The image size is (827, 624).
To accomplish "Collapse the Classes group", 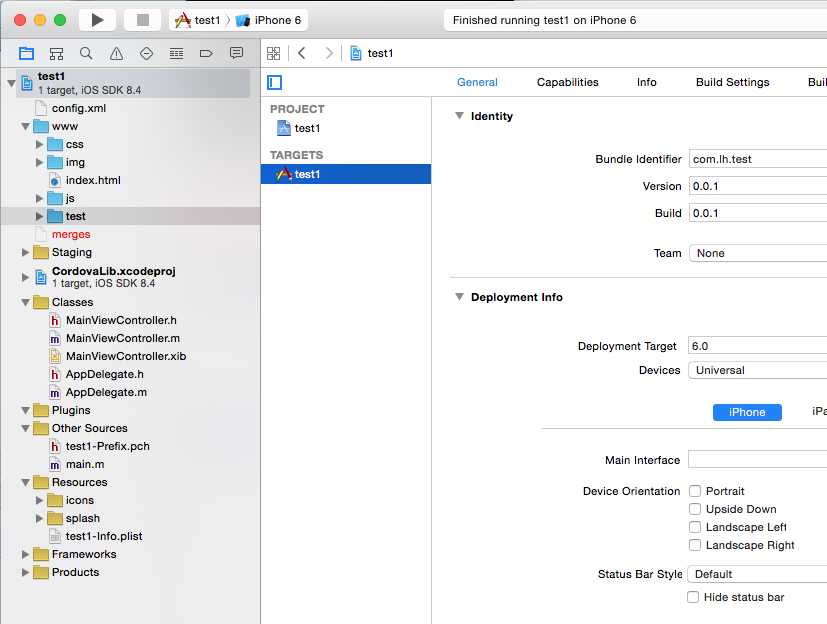I will click(x=25, y=302).
